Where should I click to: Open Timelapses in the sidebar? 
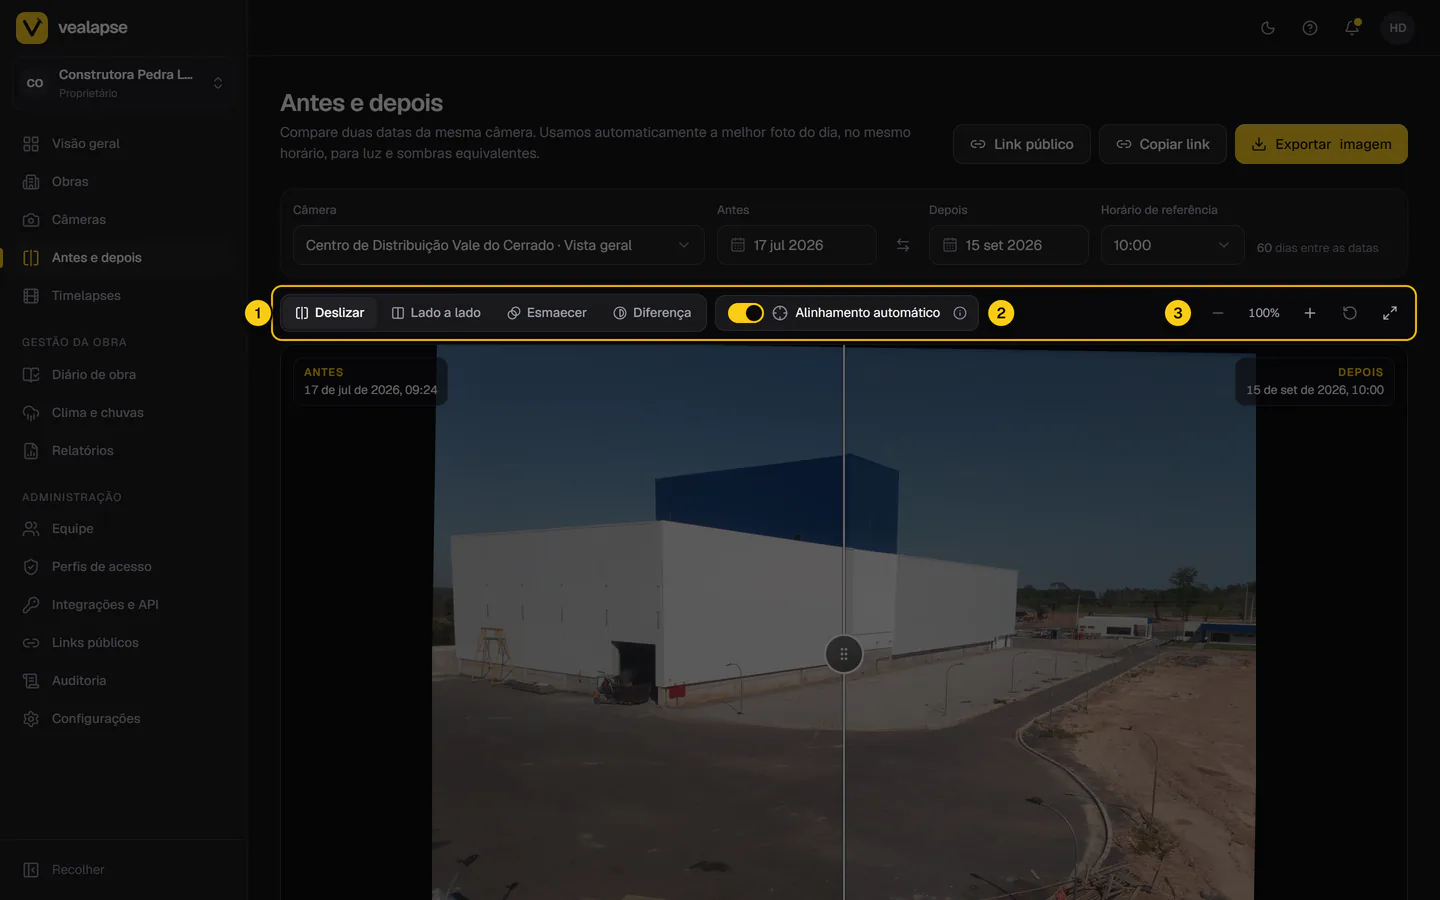click(124, 296)
